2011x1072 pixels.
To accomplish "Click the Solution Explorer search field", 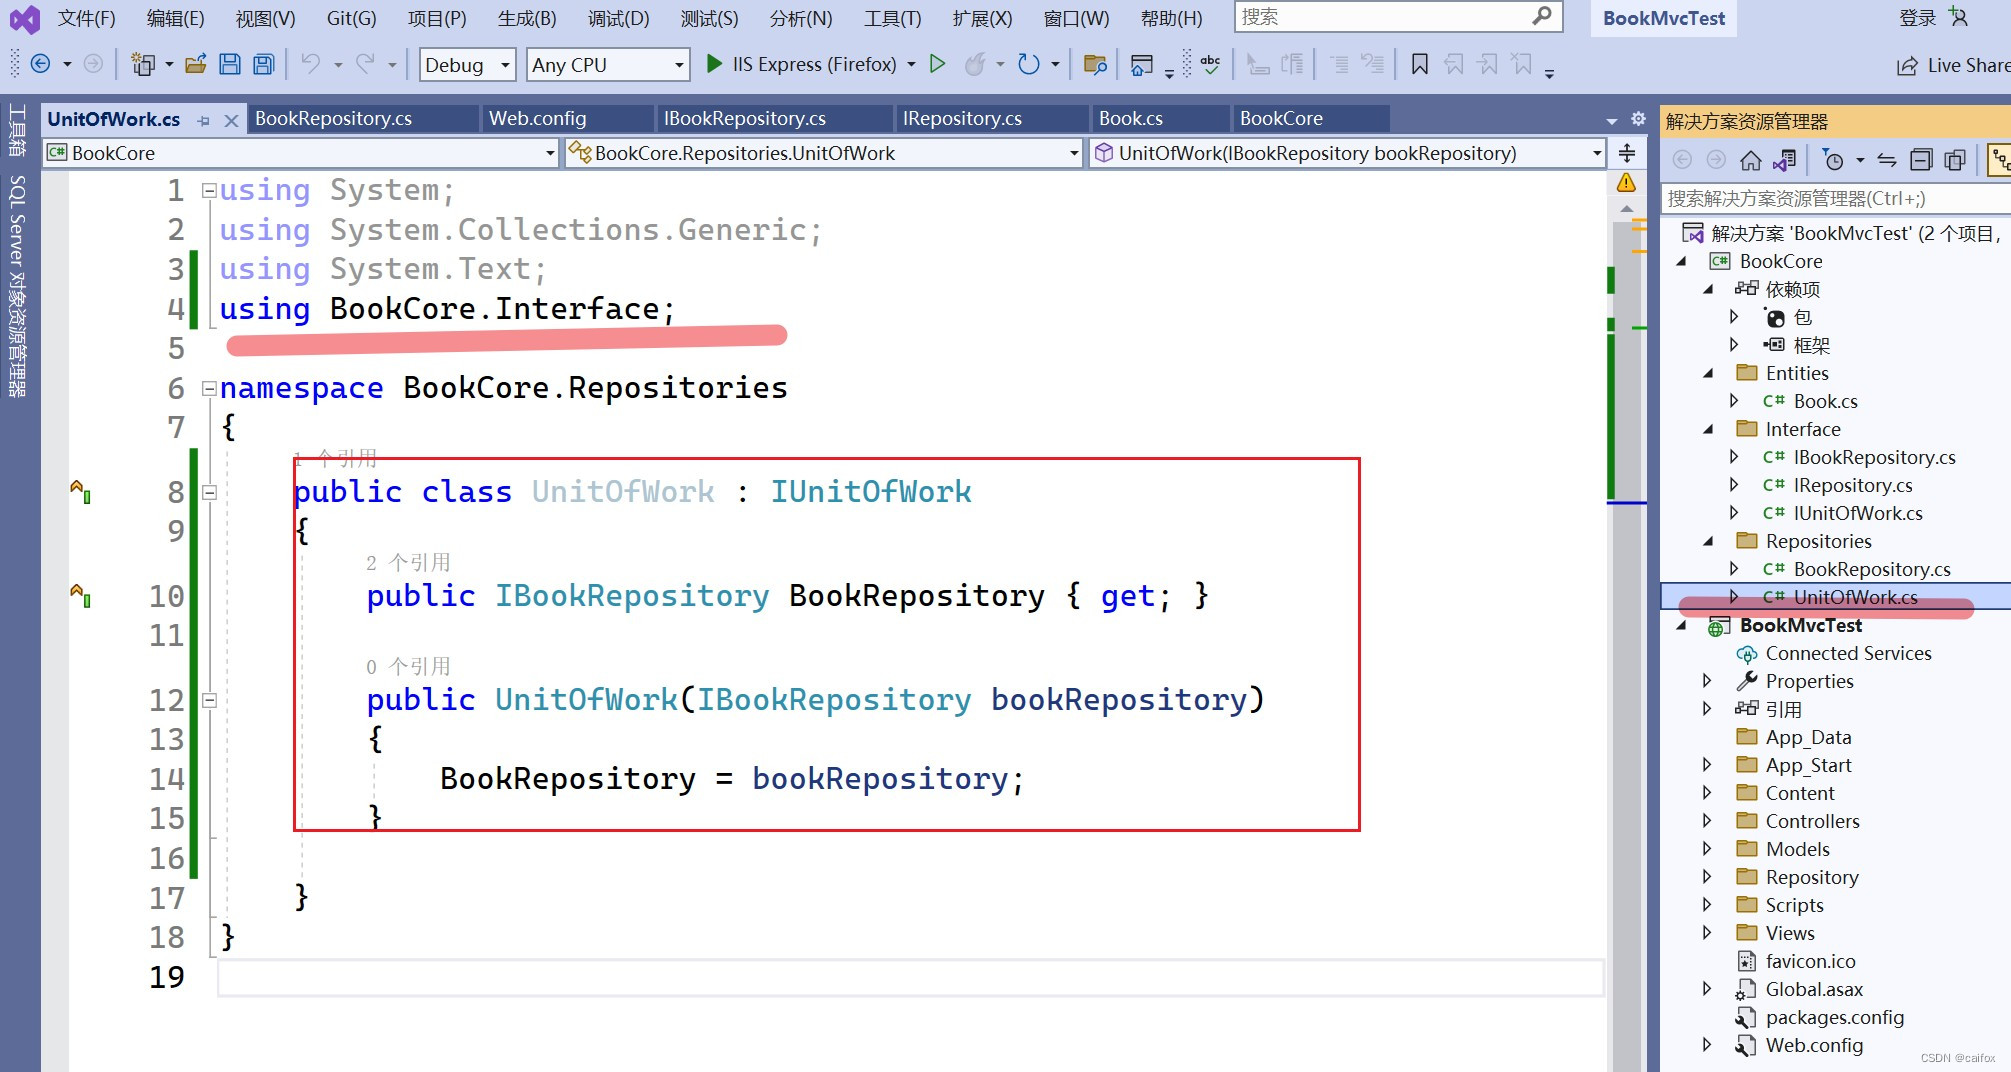I will pyautogui.click(x=1836, y=198).
